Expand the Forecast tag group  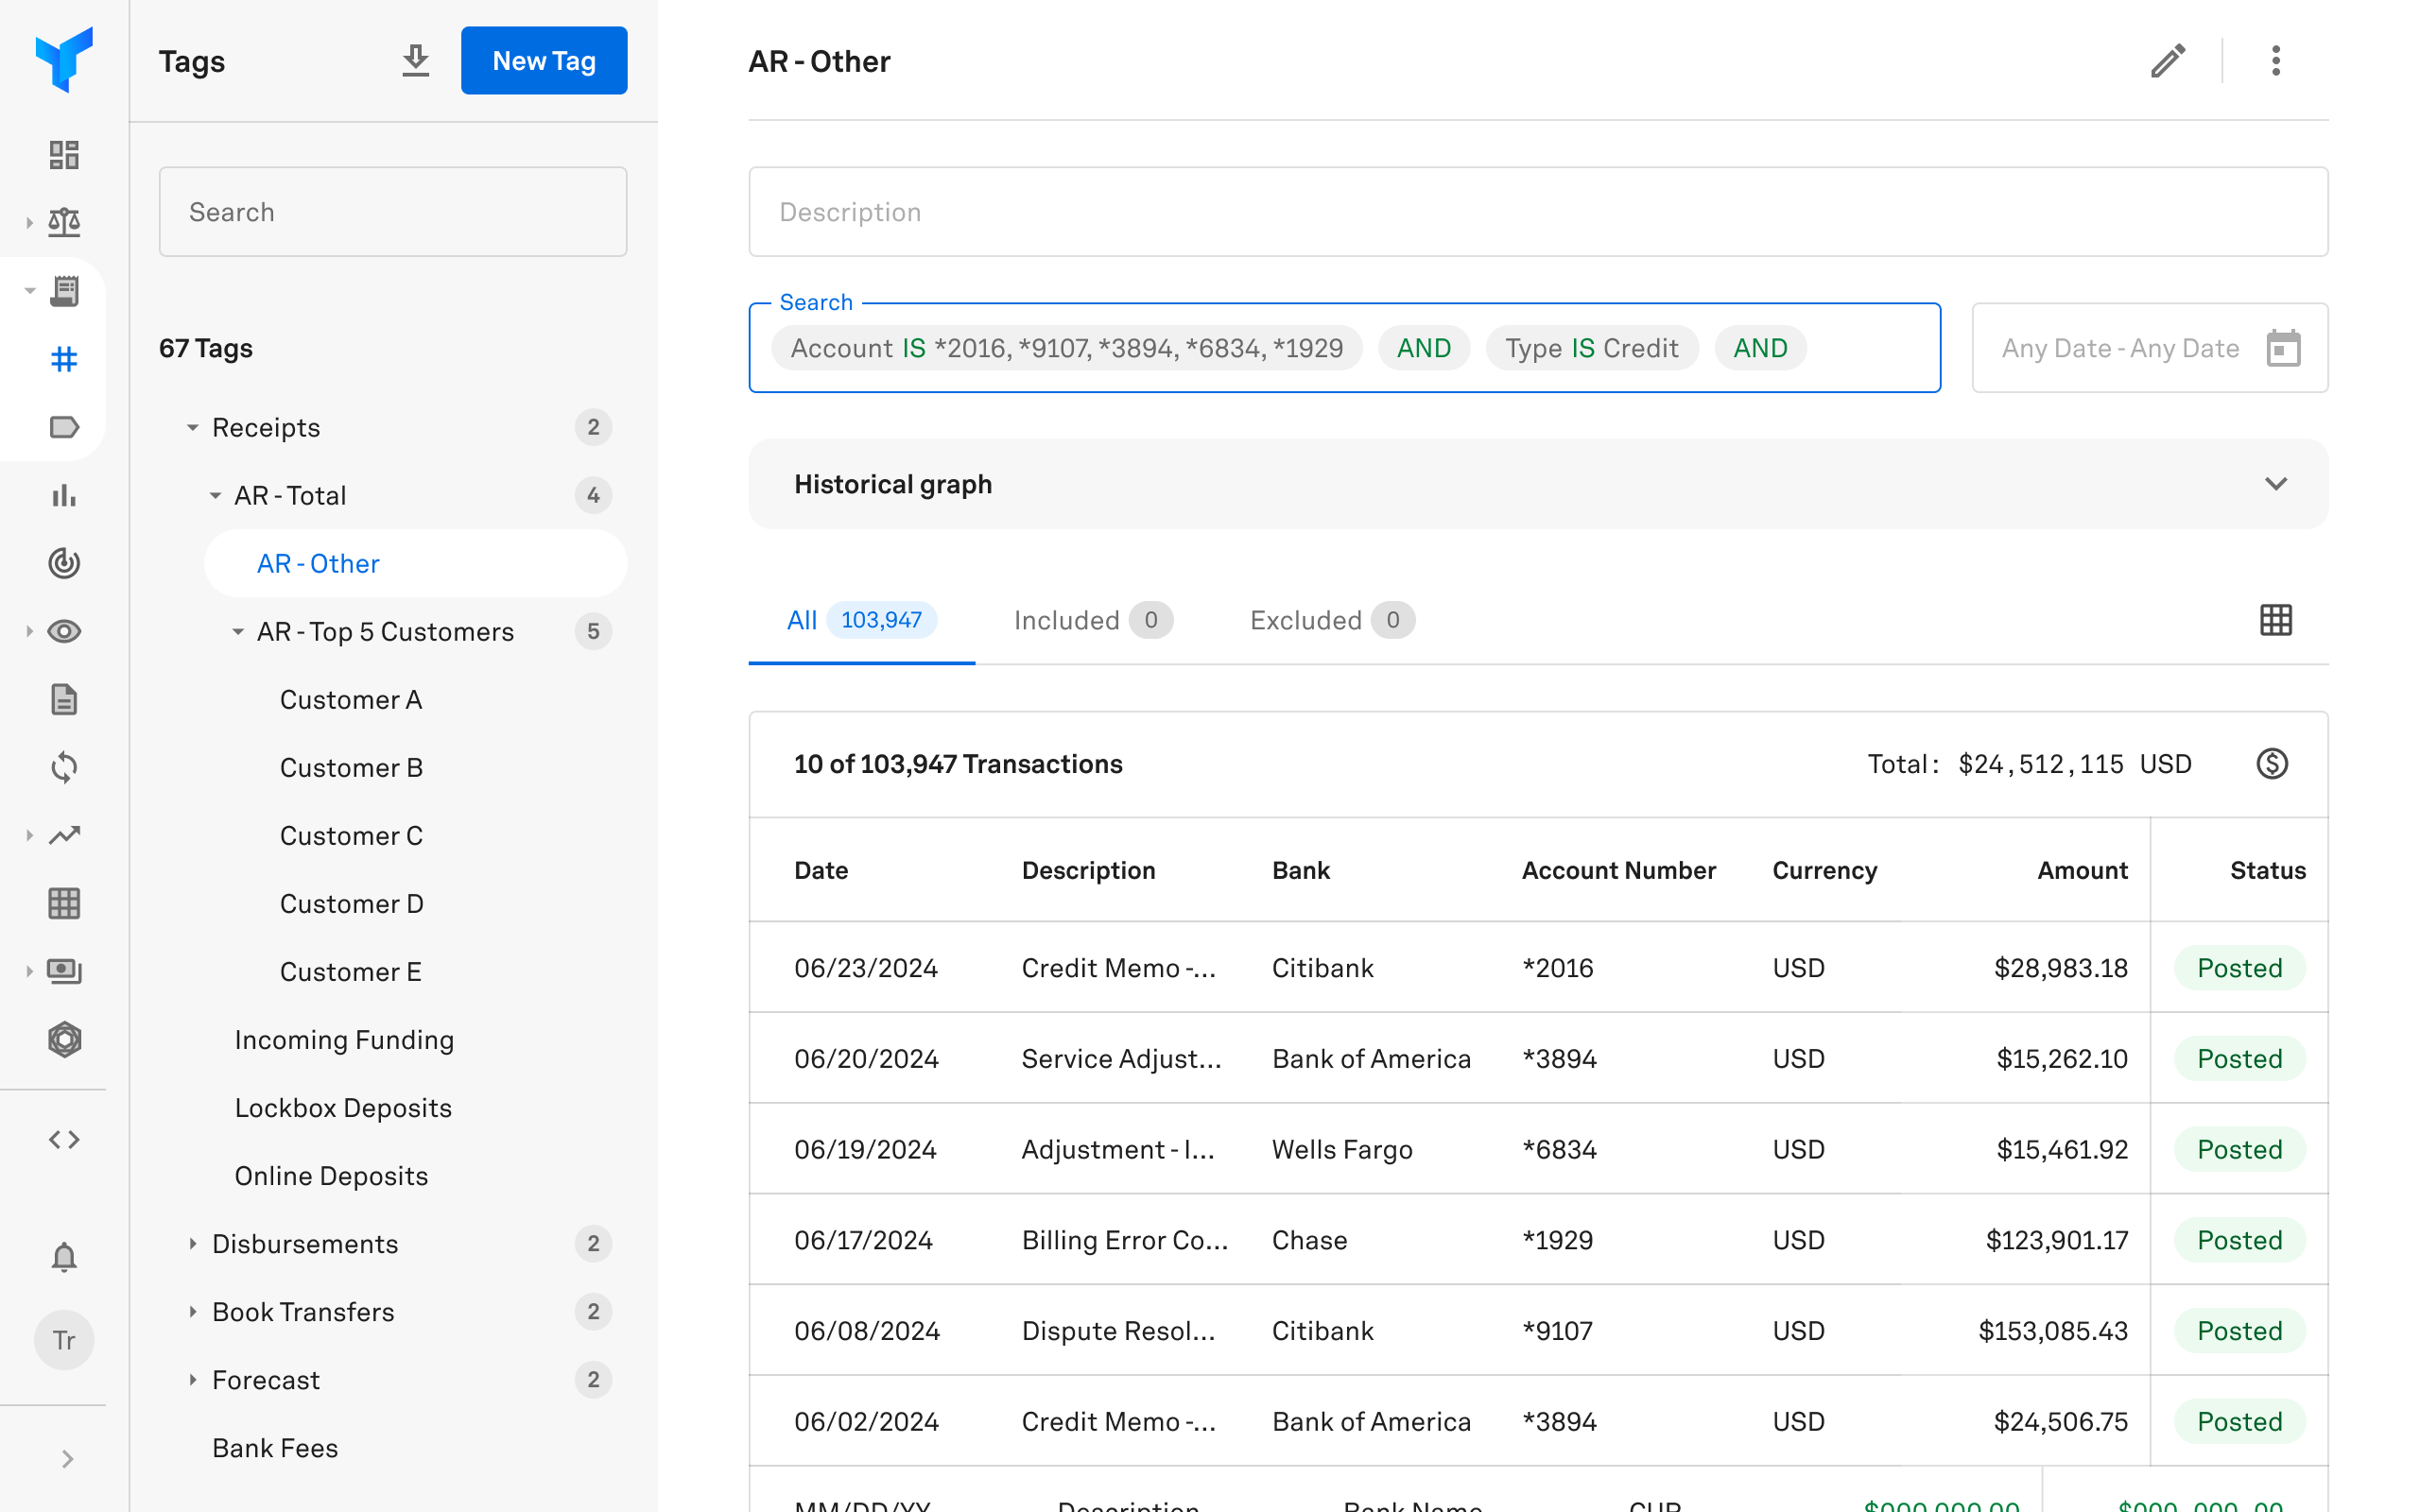click(192, 1379)
